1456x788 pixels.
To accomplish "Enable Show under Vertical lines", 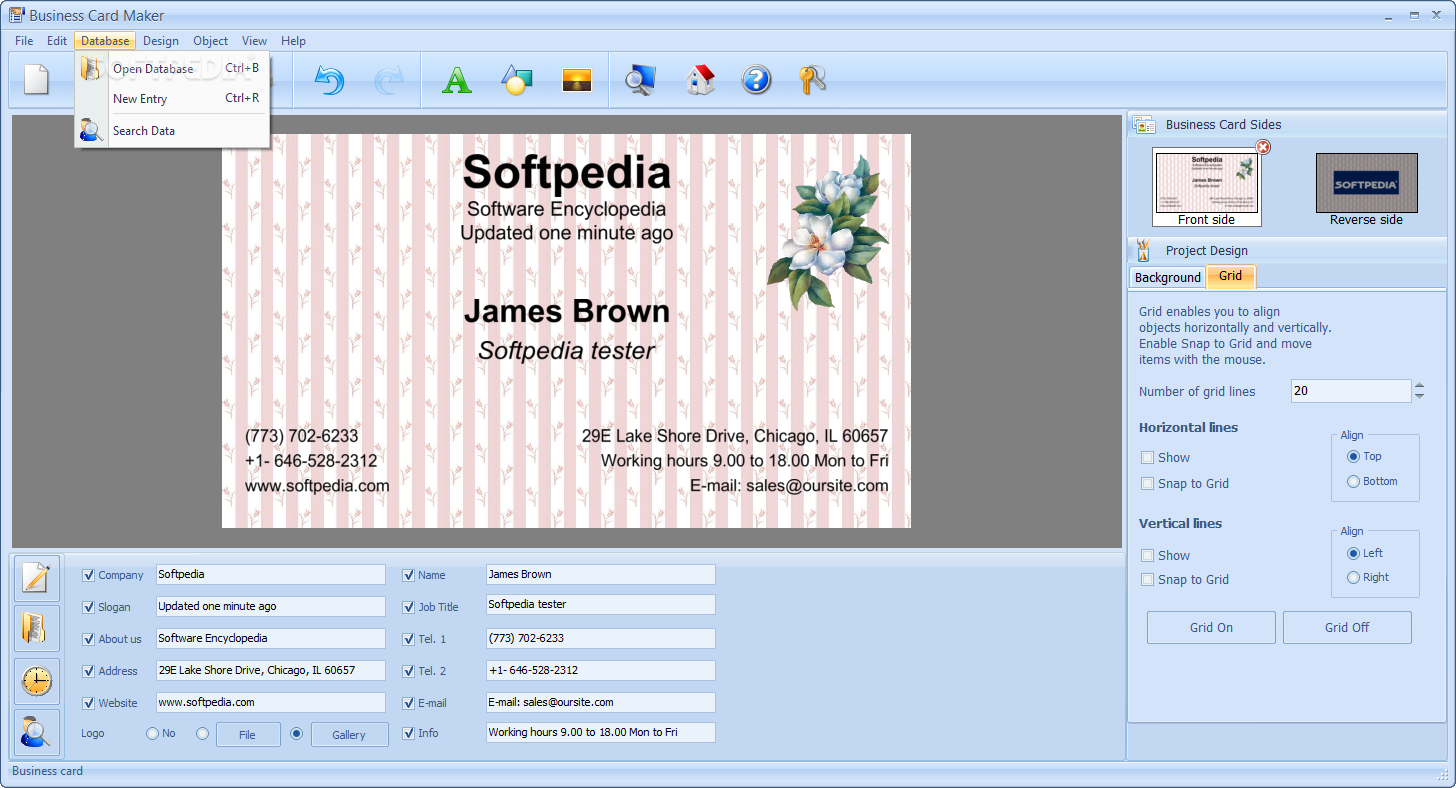I will tap(1148, 556).
